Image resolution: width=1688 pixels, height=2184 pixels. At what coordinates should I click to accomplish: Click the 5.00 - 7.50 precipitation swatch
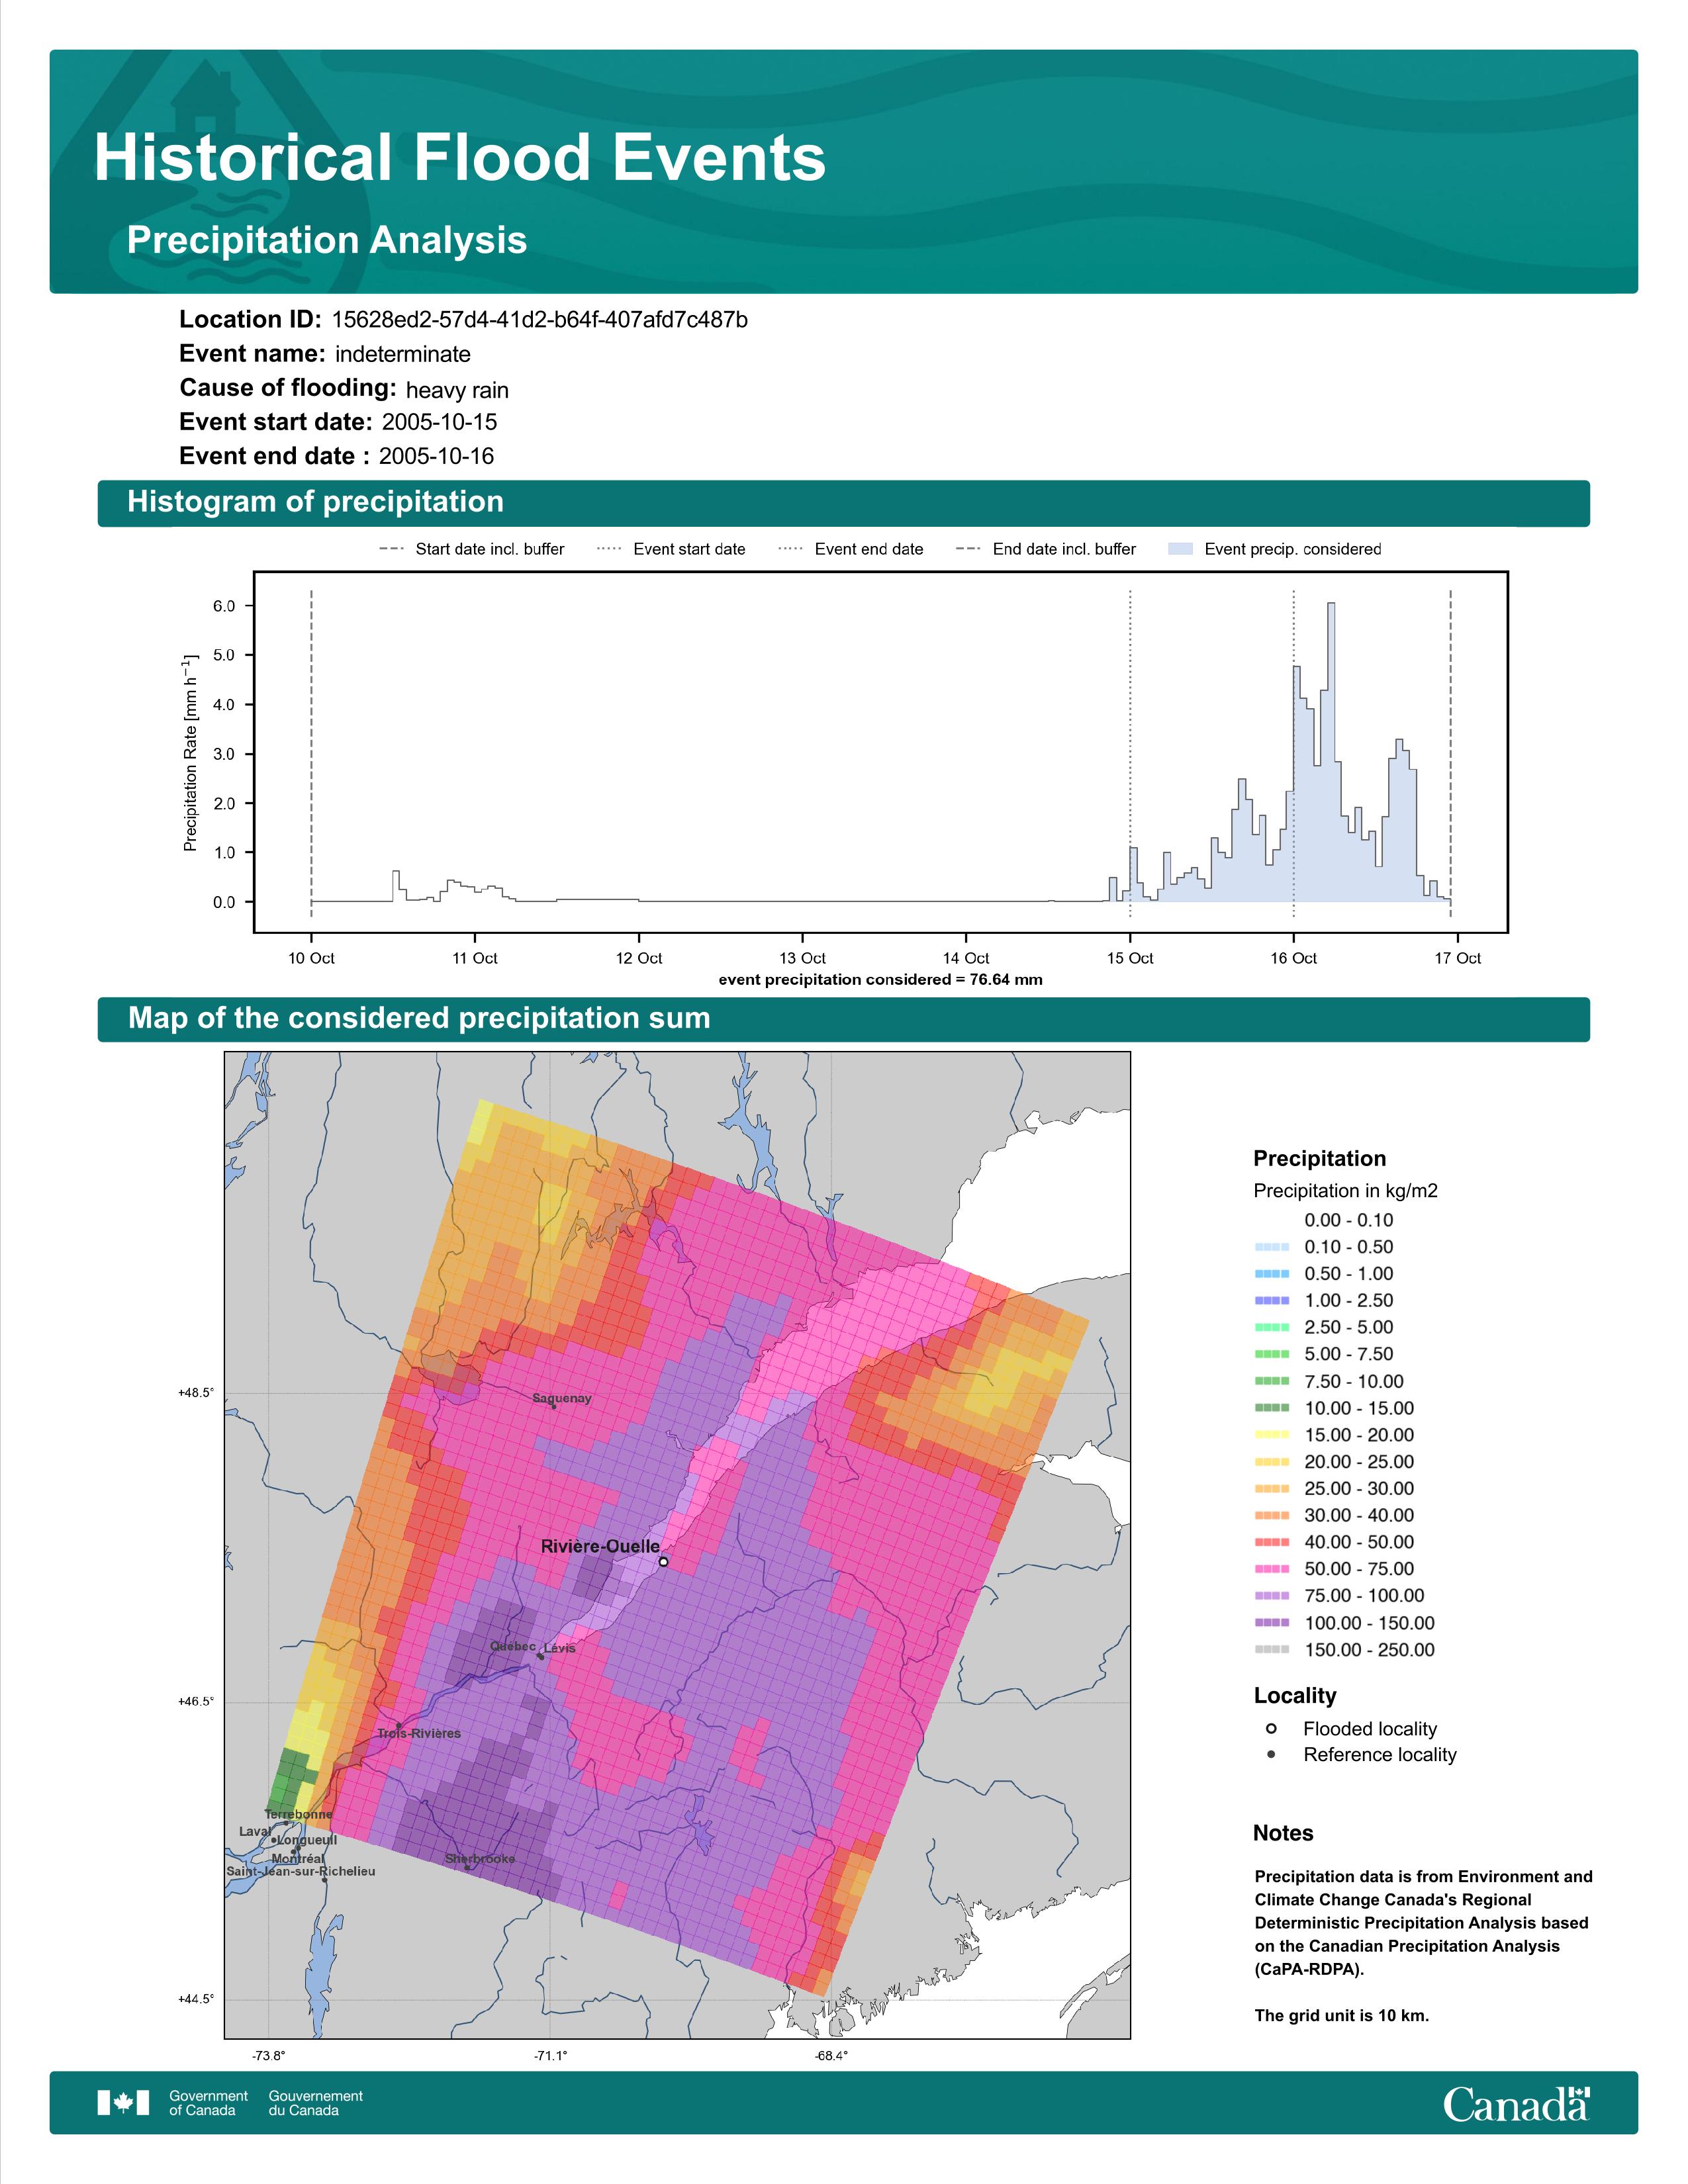1272,1354
